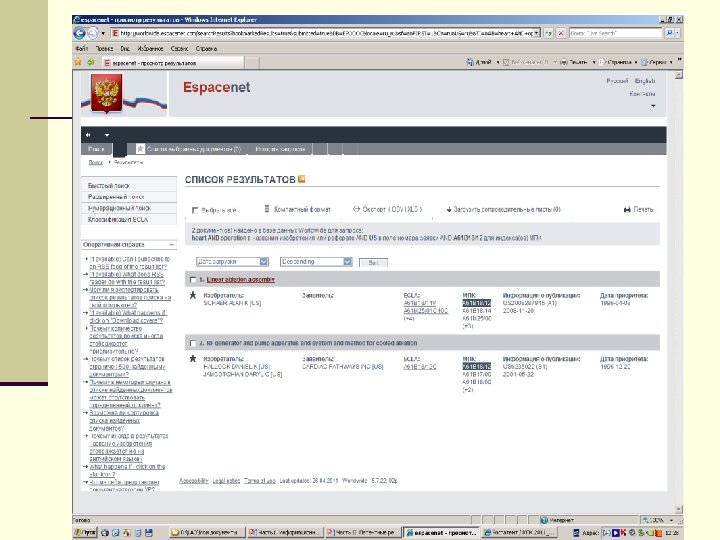Open the zoom level dropdown in status bar
720x540 pixels.
coord(671,520)
